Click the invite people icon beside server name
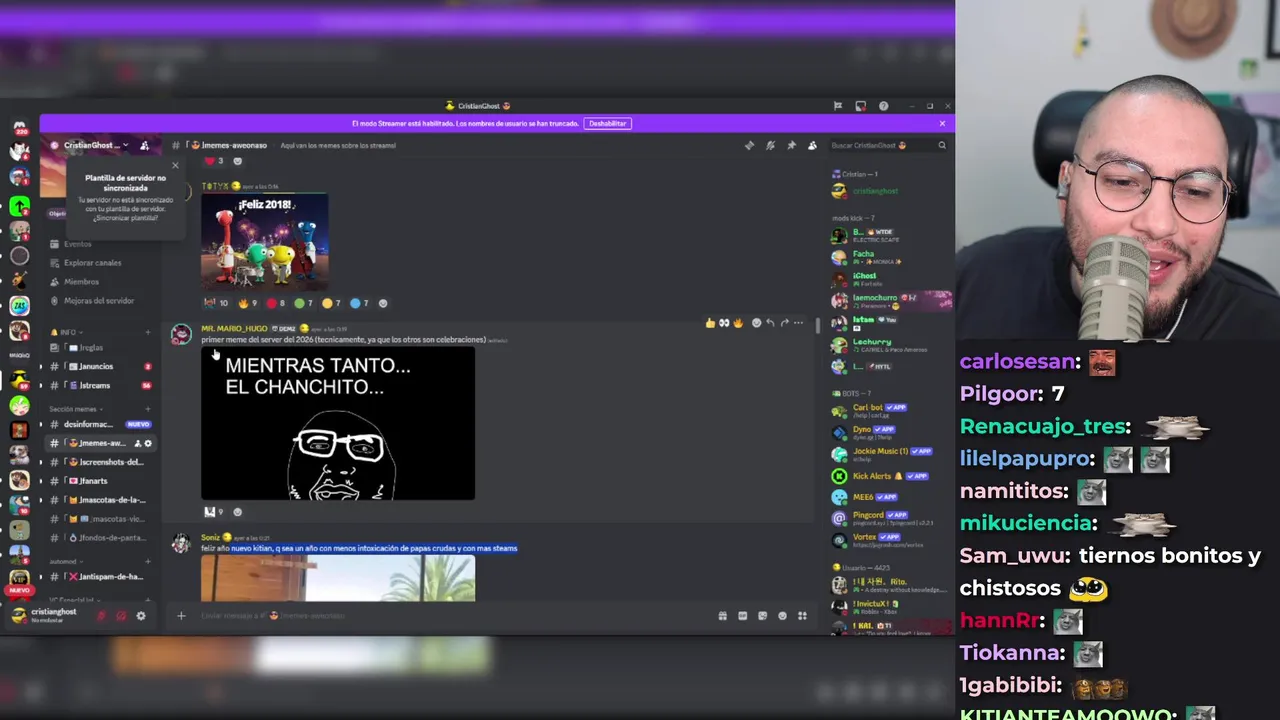This screenshot has width=1280, height=720. tap(144, 145)
